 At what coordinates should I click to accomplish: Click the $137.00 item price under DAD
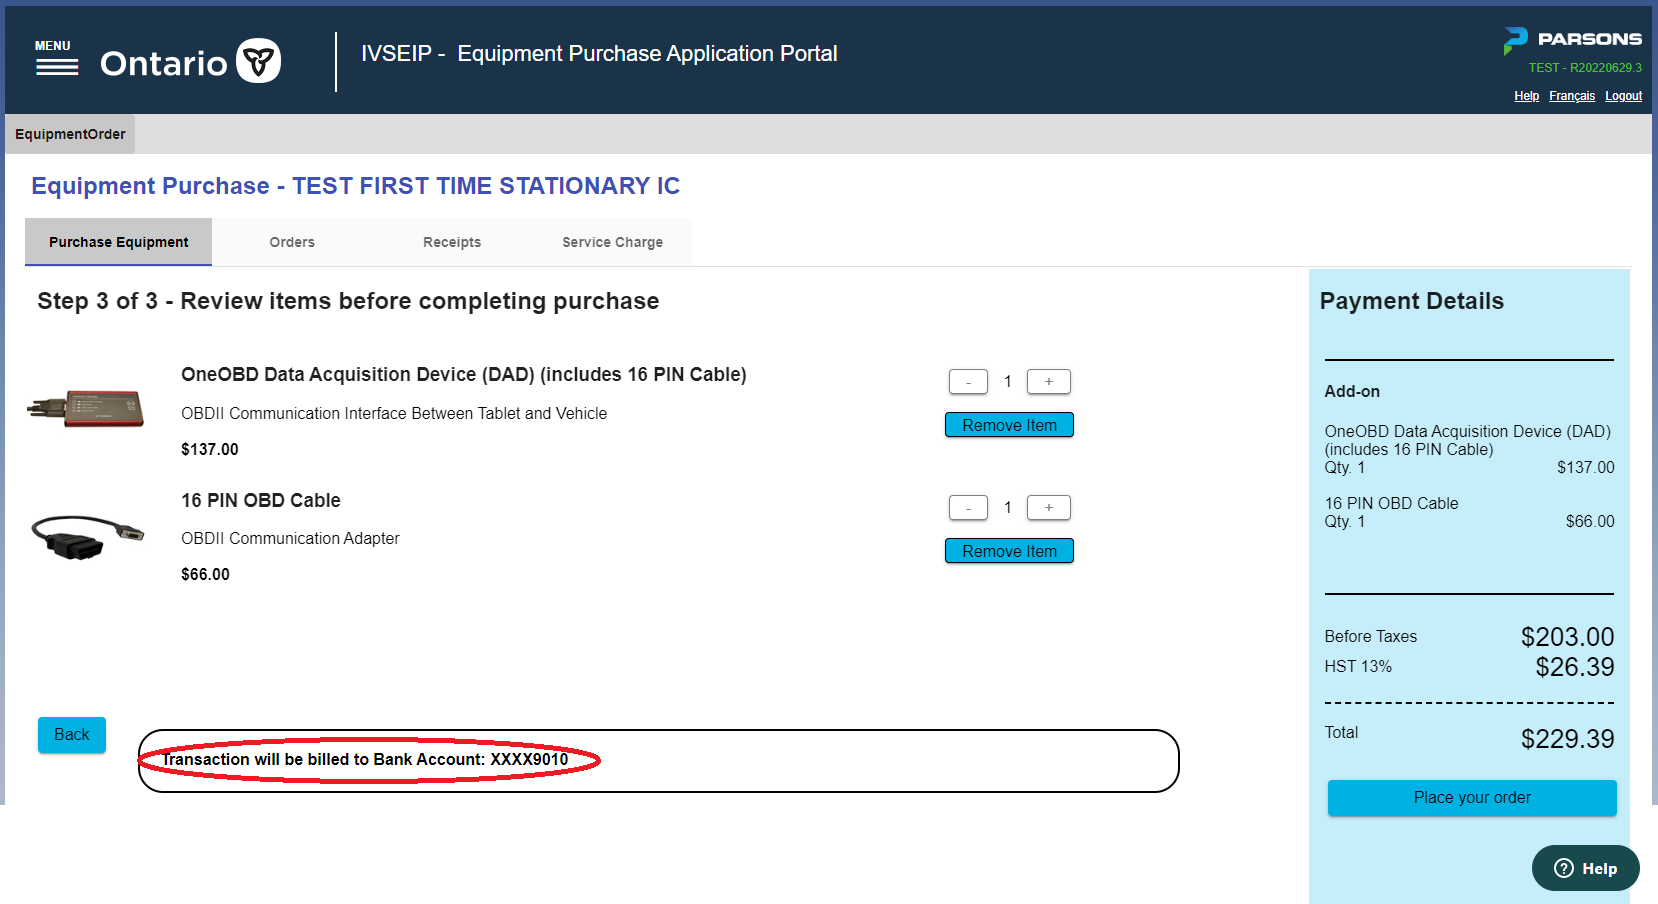click(210, 449)
